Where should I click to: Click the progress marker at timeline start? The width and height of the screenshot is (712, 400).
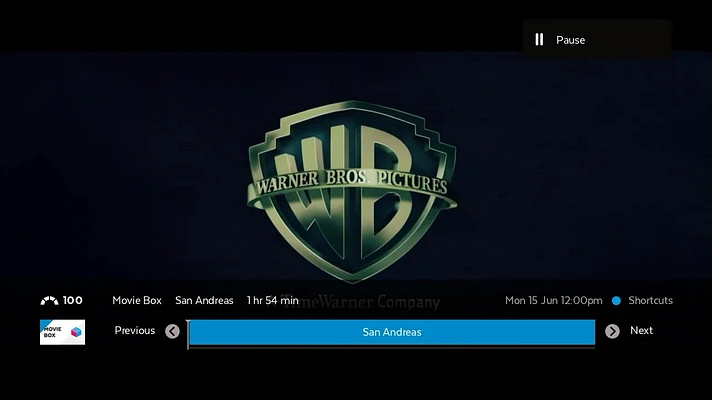click(x=188, y=335)
